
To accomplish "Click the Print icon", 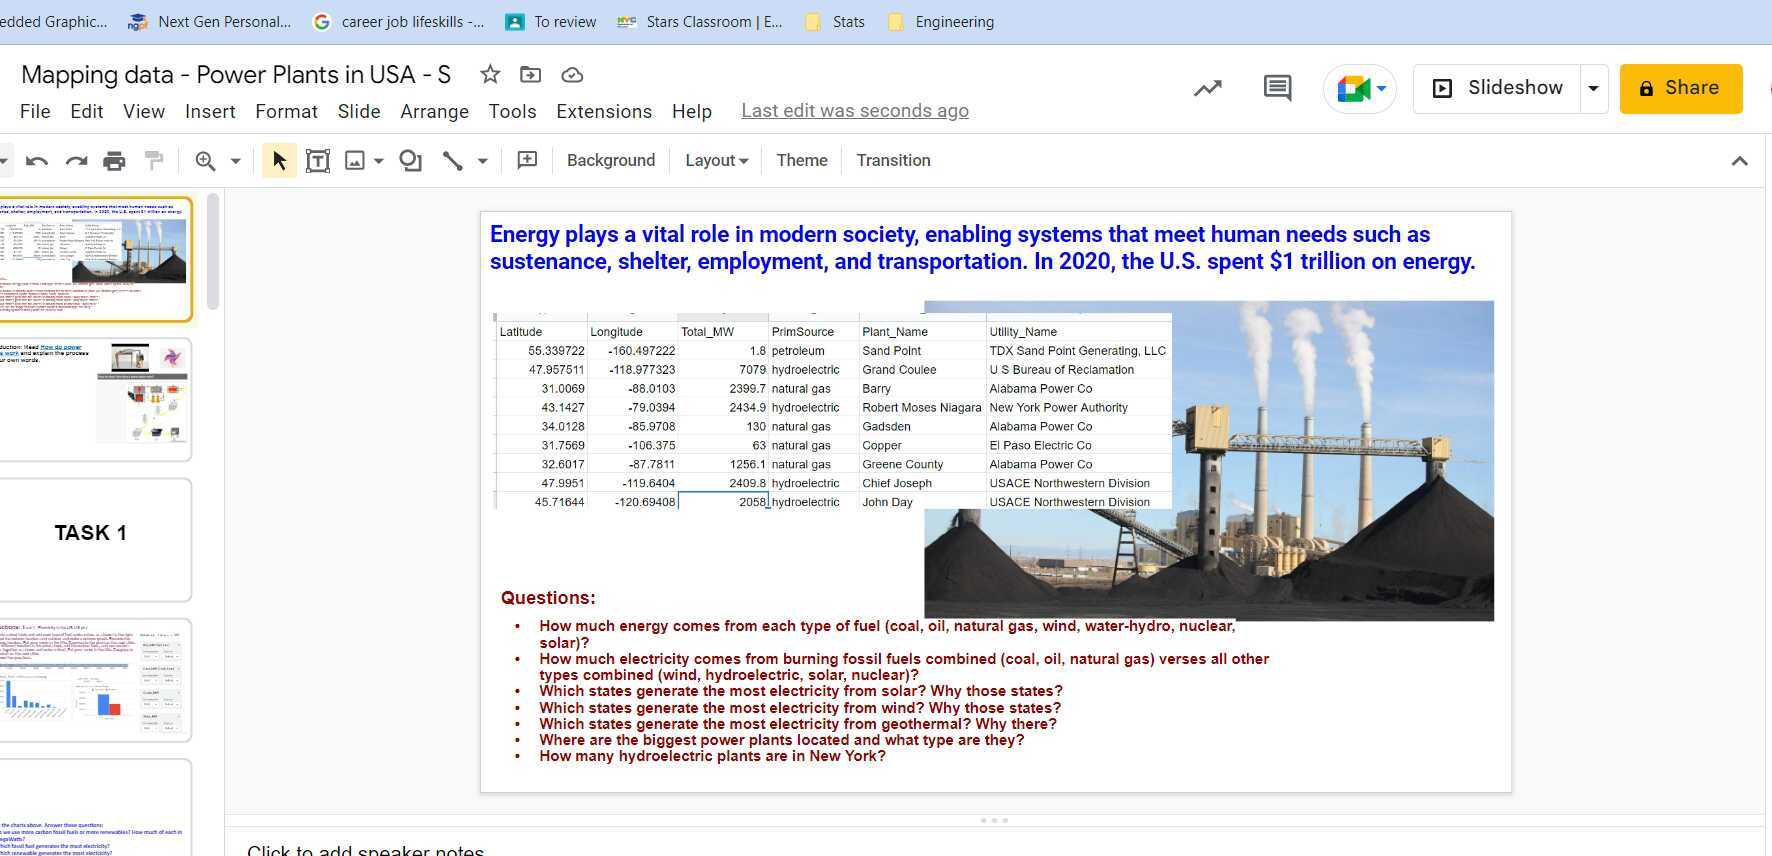I will tap(115, 161).
